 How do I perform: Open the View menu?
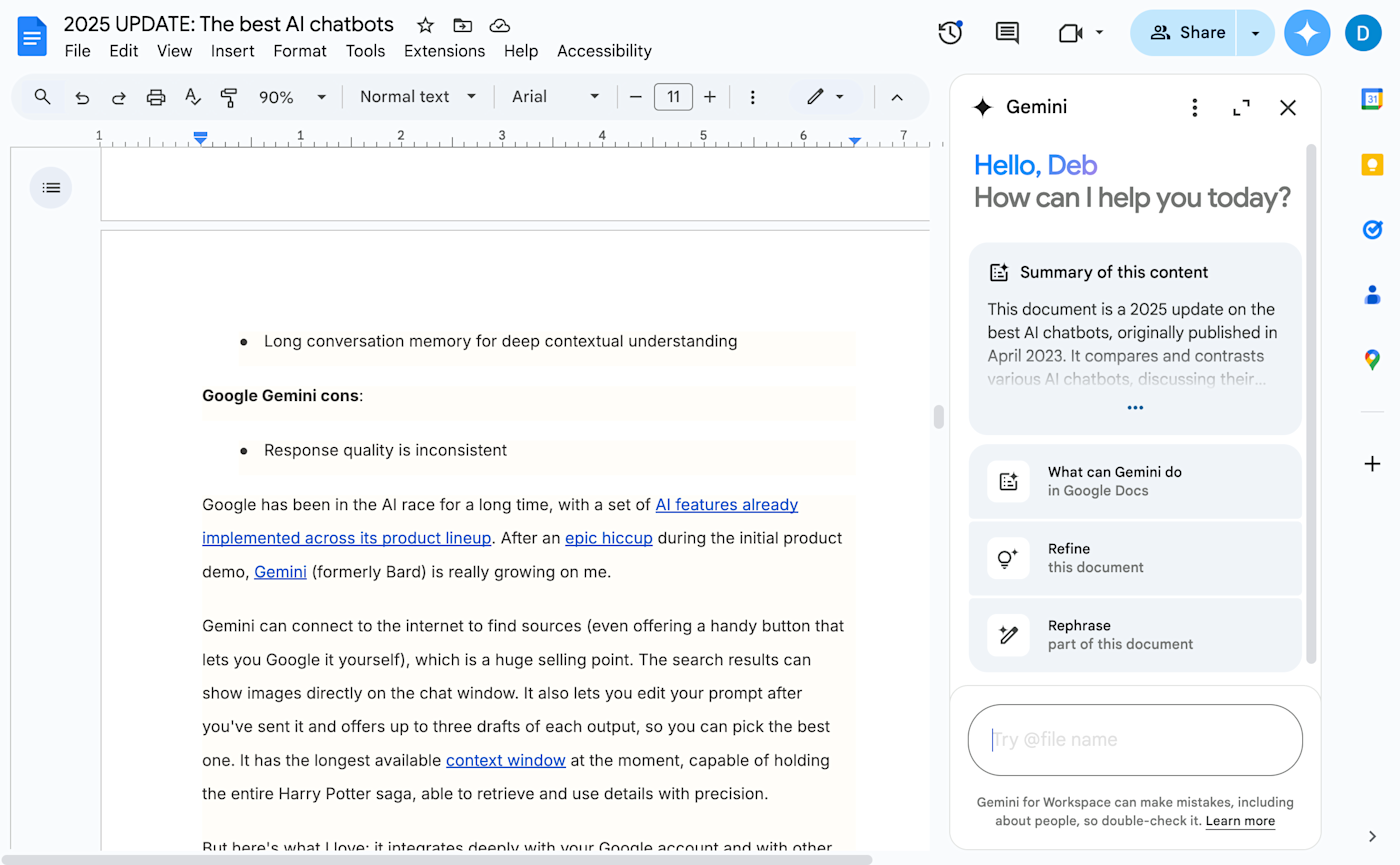point(174,51)
